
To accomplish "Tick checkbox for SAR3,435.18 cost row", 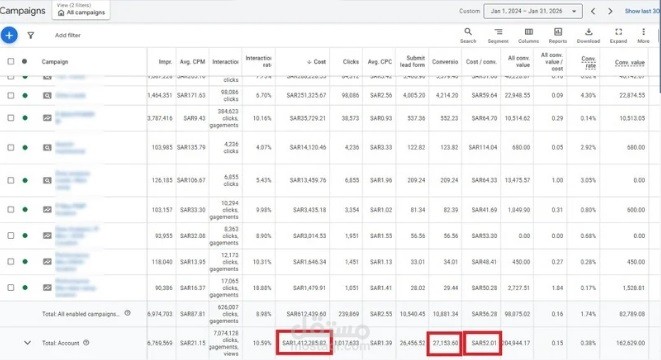I will (x=11, y=210).
